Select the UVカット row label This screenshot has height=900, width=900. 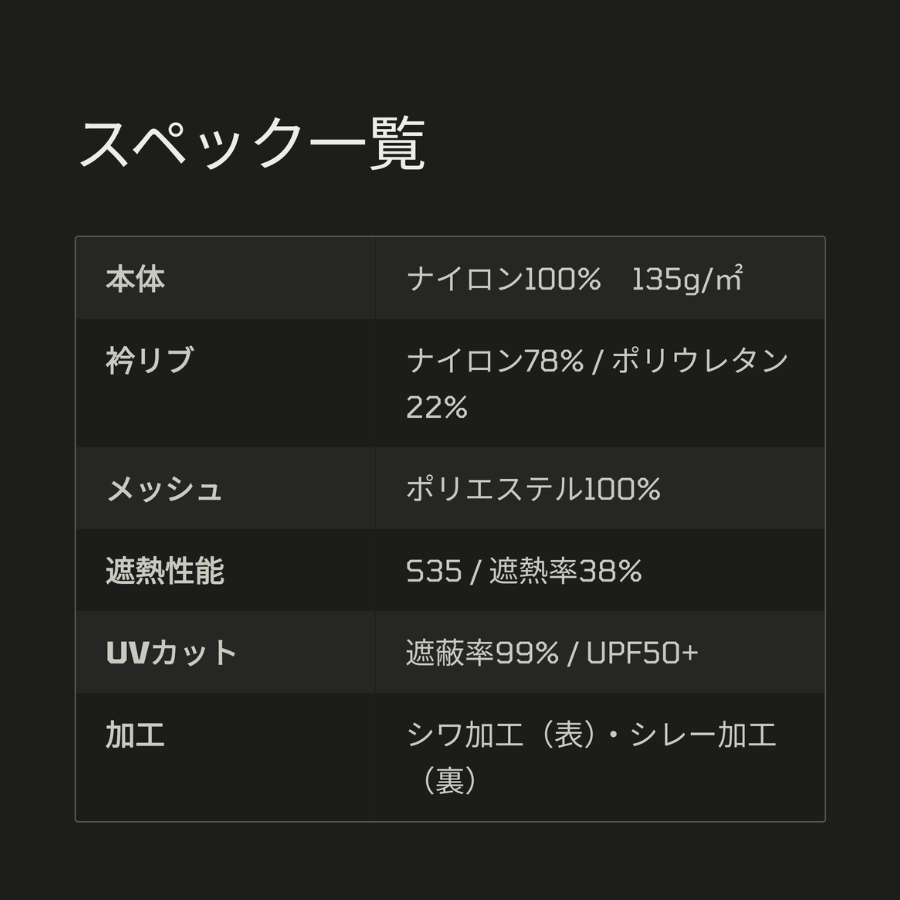[x=171, y=653]
